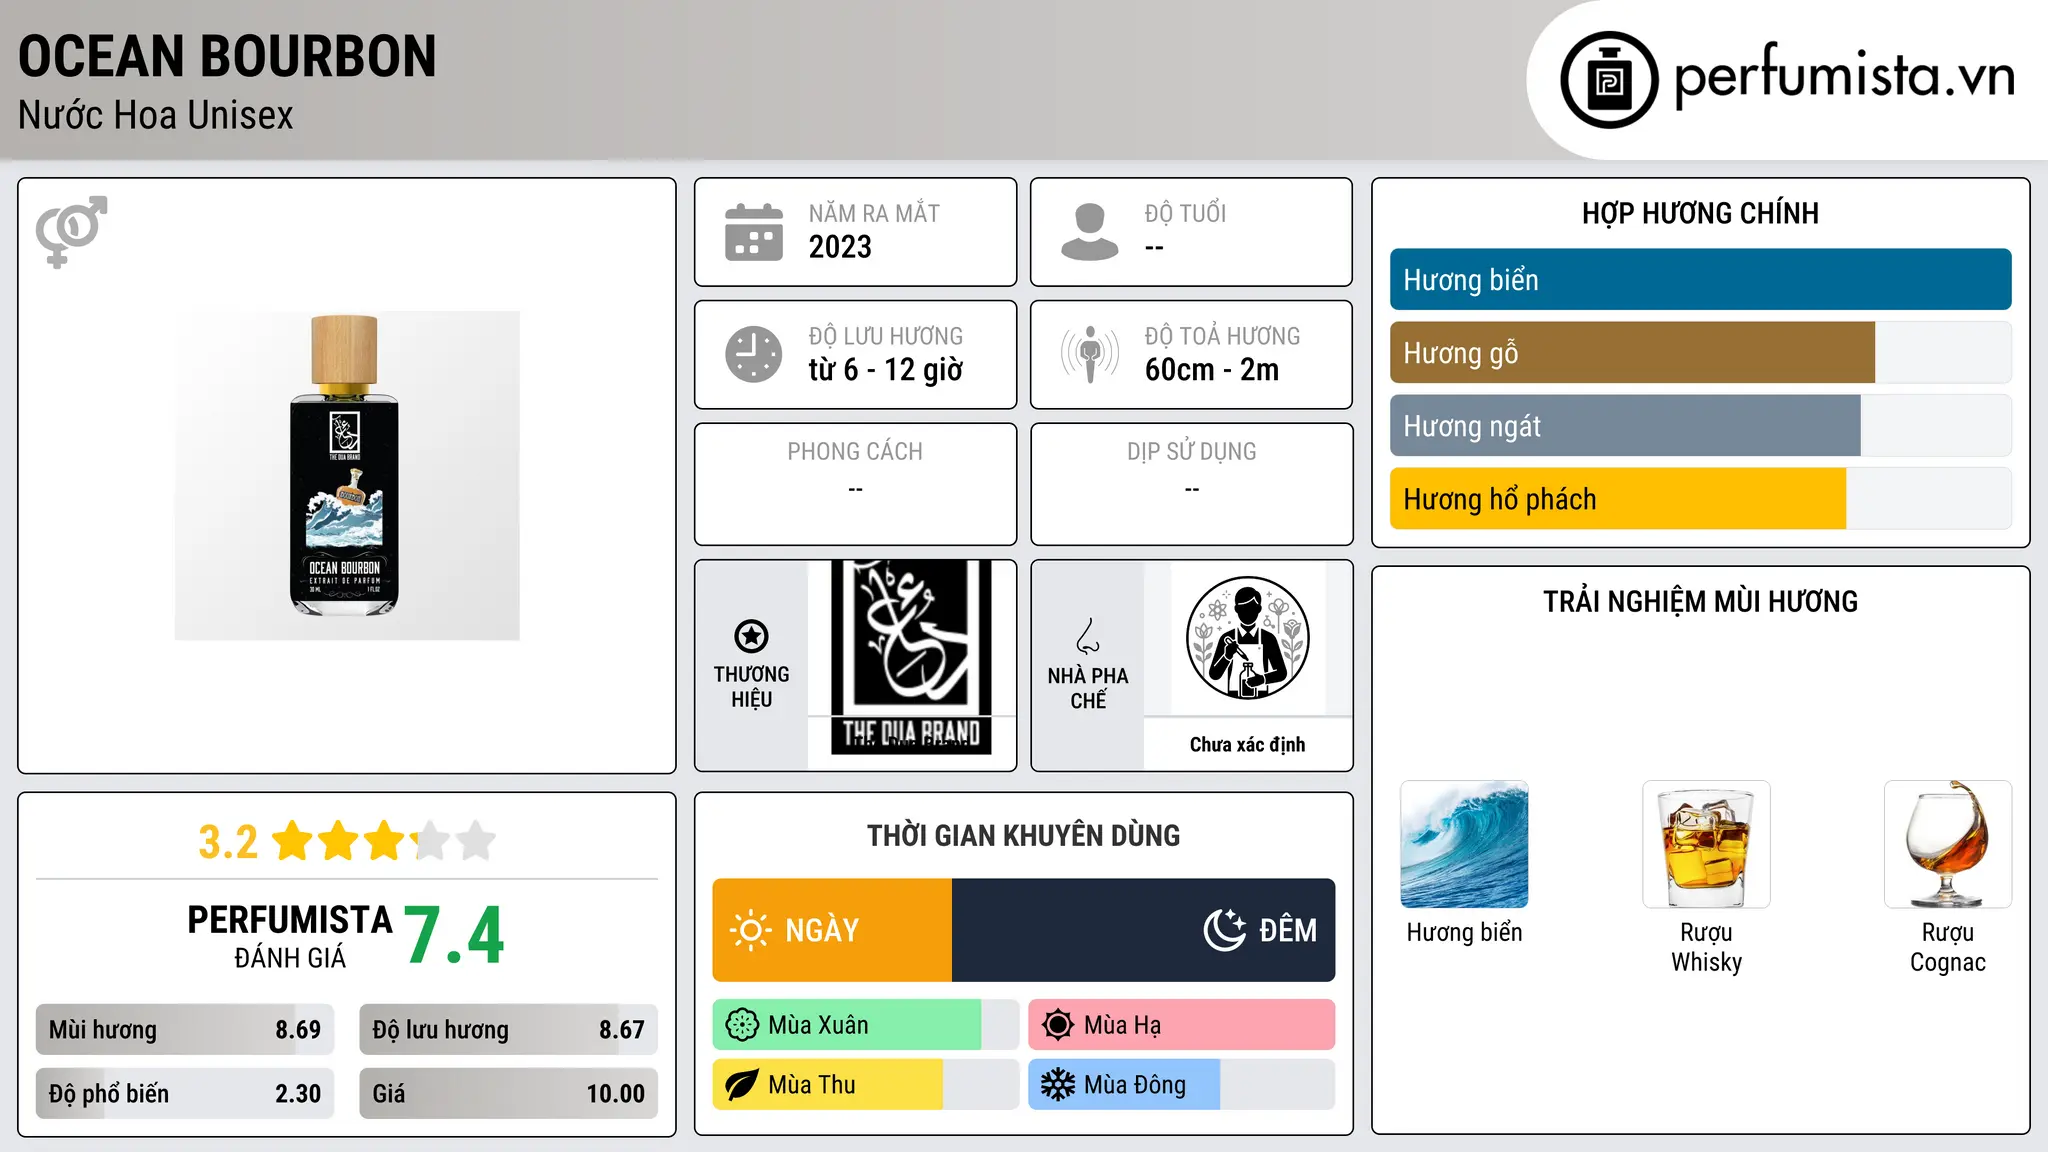Click the sillage icon beside Độ toả hương
The width and height of the screenshot is (2048, 1152).
click(x=1089, y=354)
